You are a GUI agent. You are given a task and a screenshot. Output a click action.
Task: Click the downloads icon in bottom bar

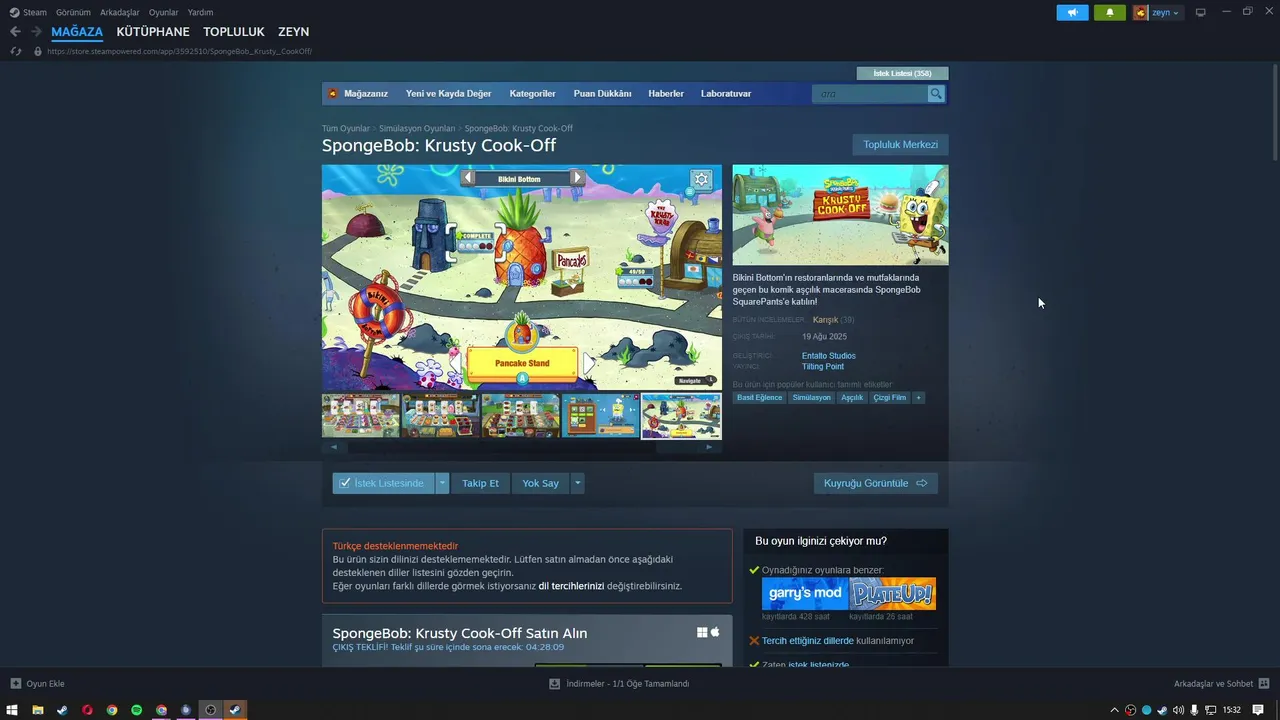tap(554, 684)
